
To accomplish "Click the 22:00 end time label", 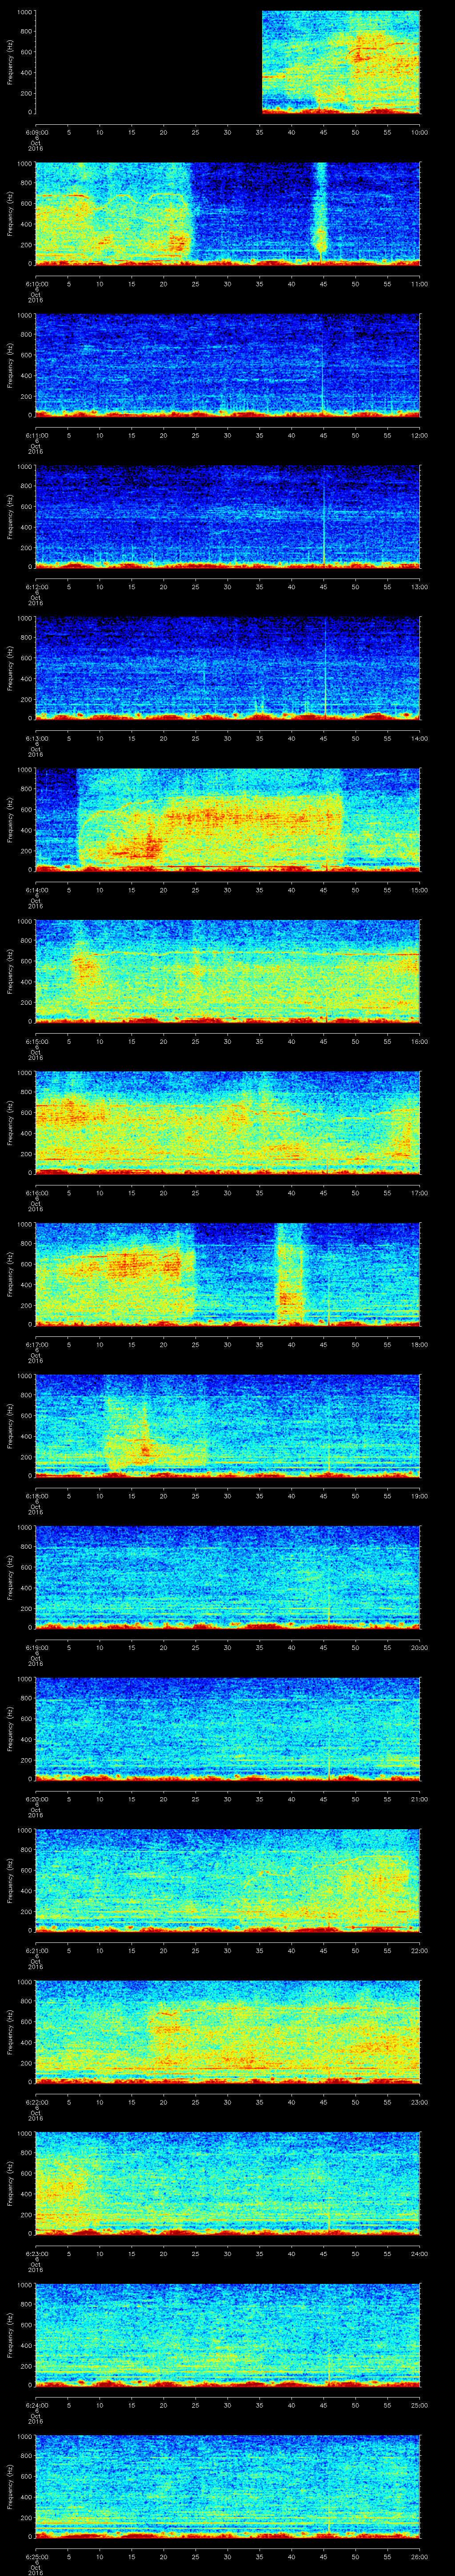I will [x=419, y=1950].
